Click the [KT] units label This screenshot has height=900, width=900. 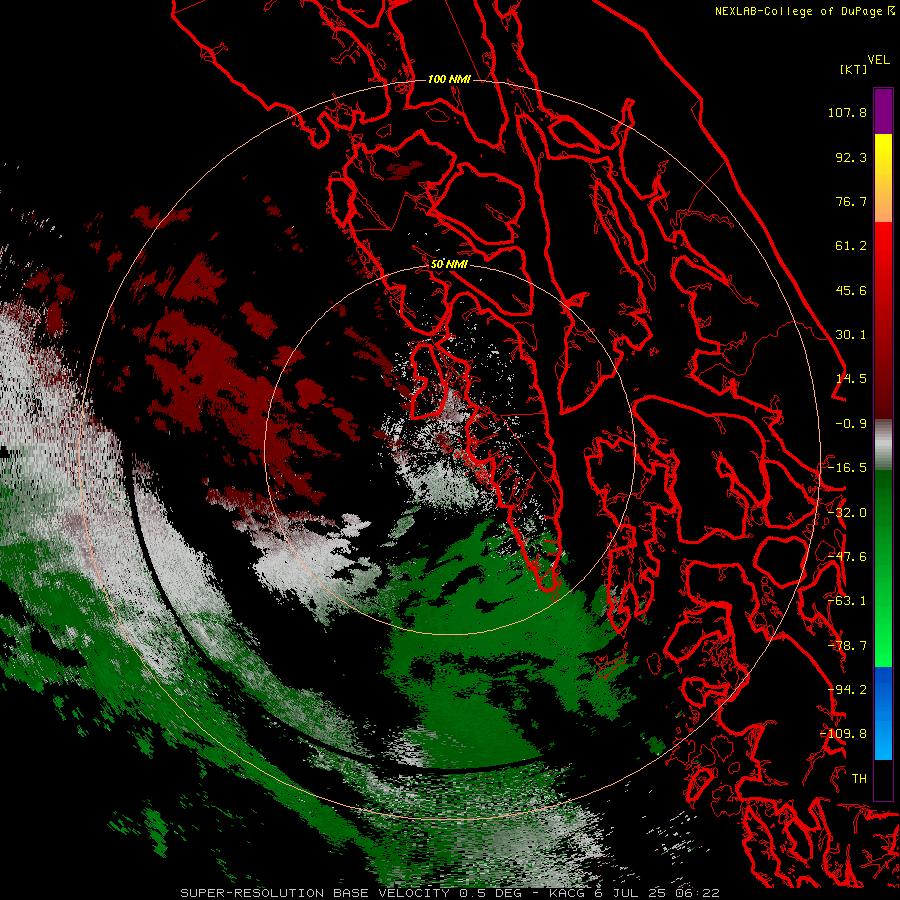pos(853,69)
